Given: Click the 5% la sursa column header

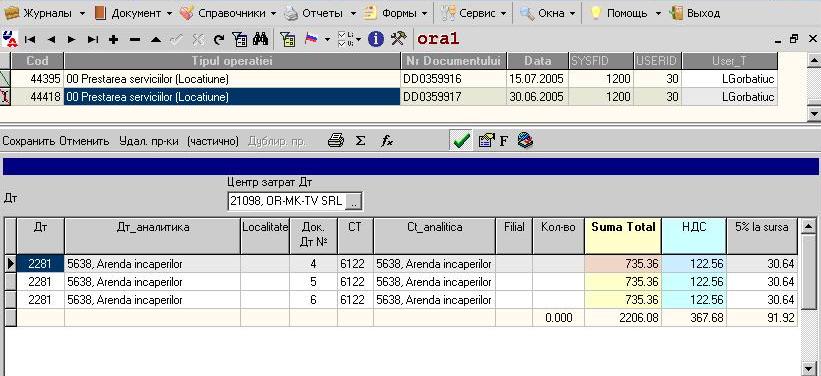Looking at the screenshot, I should tap(762, 236).
